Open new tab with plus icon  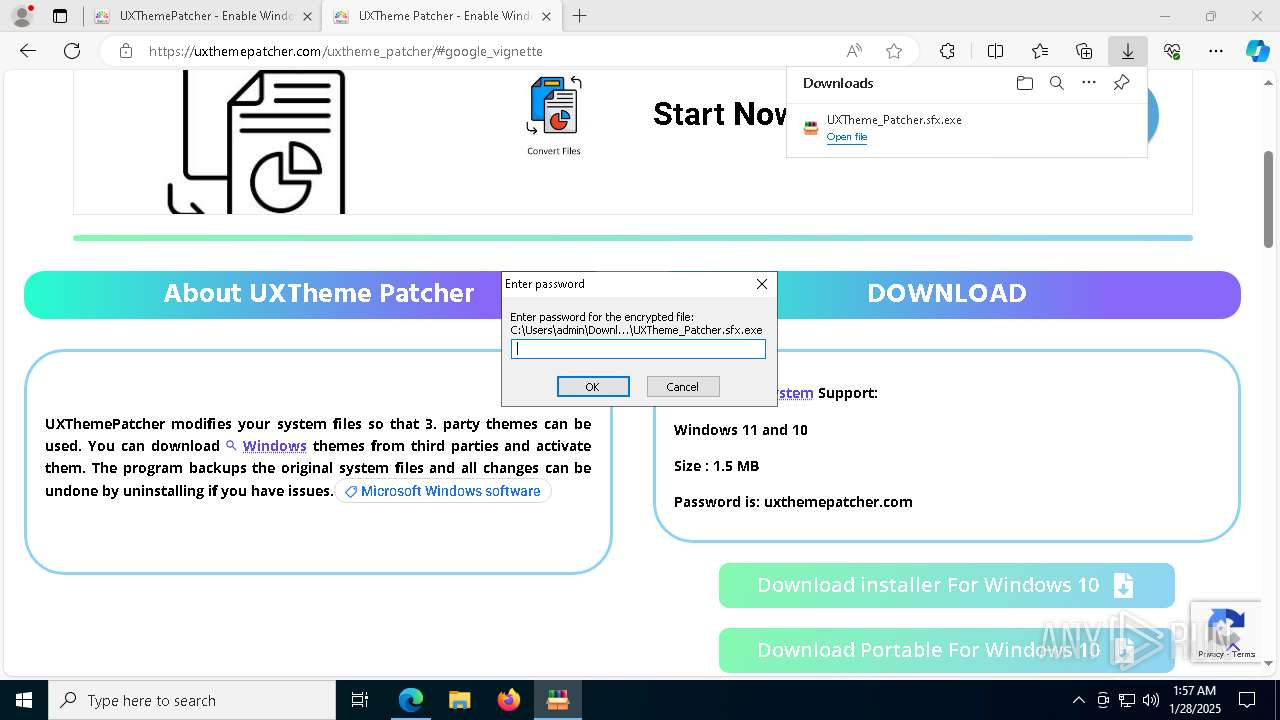[579, 16]
